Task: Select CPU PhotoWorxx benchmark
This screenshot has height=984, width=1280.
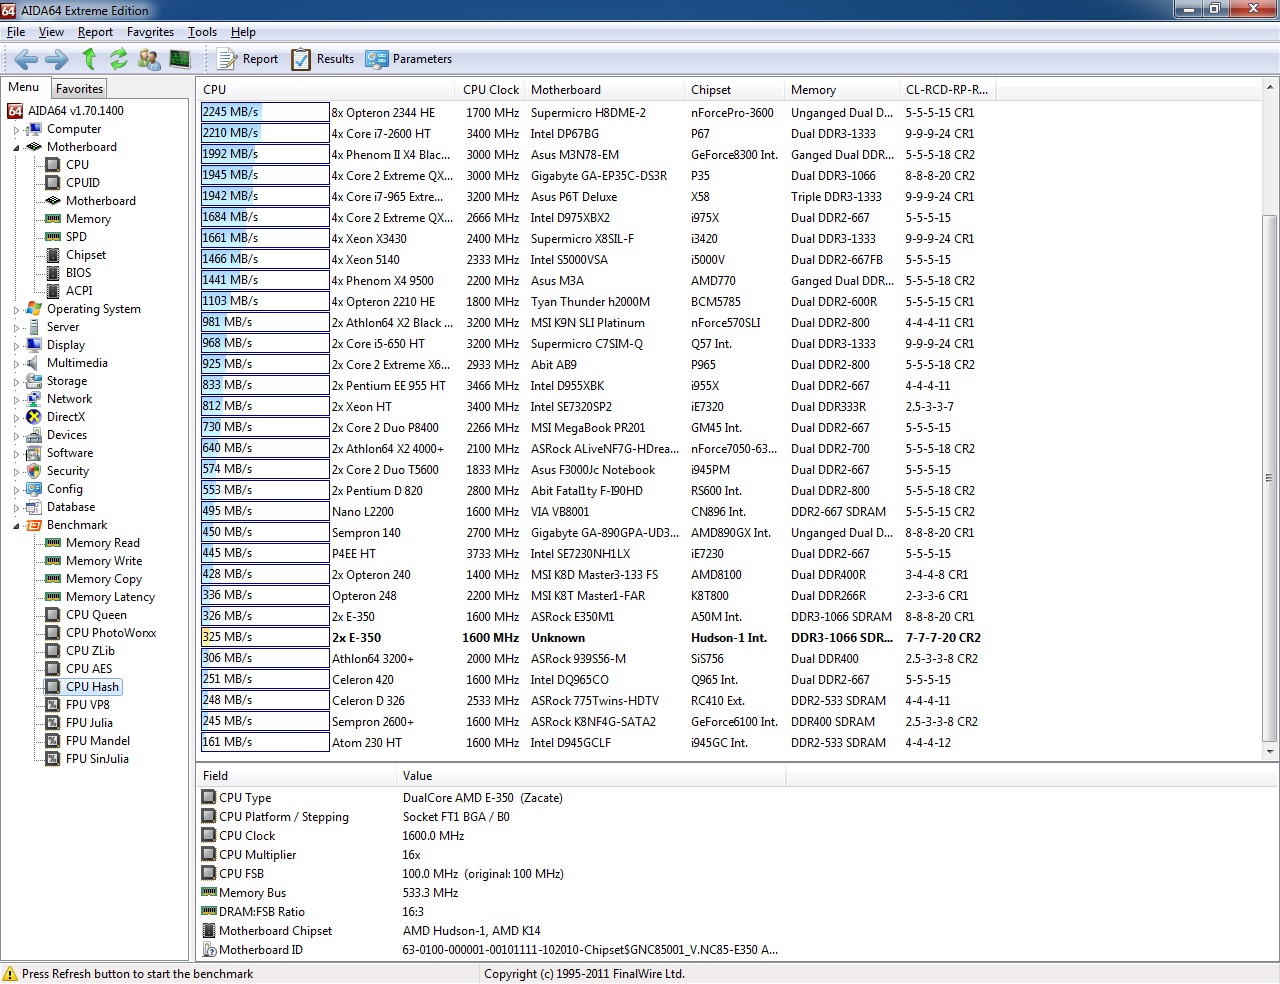Action: coord(111,633)
